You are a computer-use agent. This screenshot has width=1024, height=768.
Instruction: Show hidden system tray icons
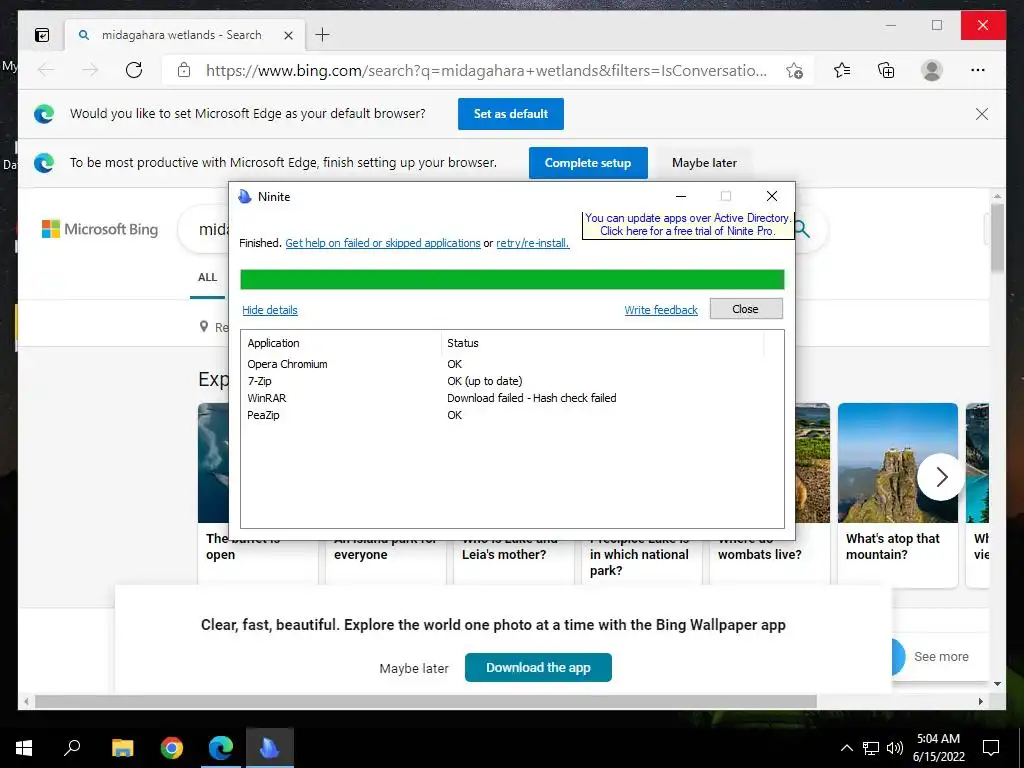click(x=846, y=748)
